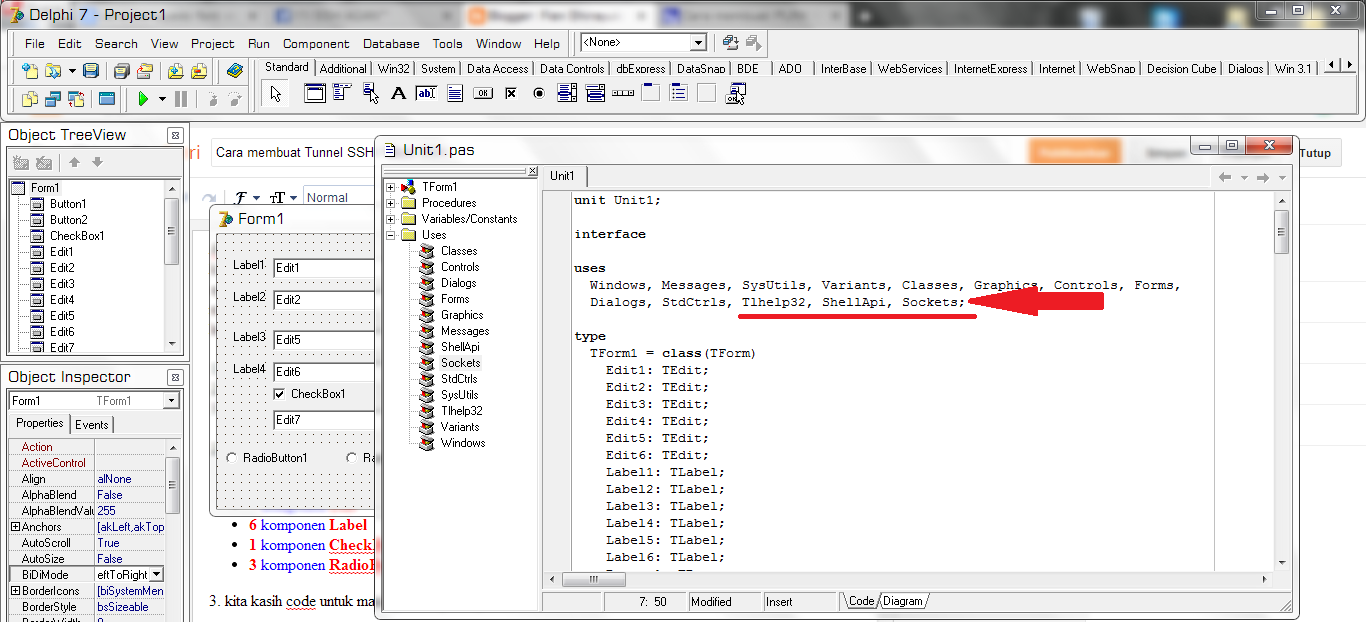The width and height of the screenshot is (1366, 622).
Task: Switch to the Win32 palette tab
Action: [394, 69]
